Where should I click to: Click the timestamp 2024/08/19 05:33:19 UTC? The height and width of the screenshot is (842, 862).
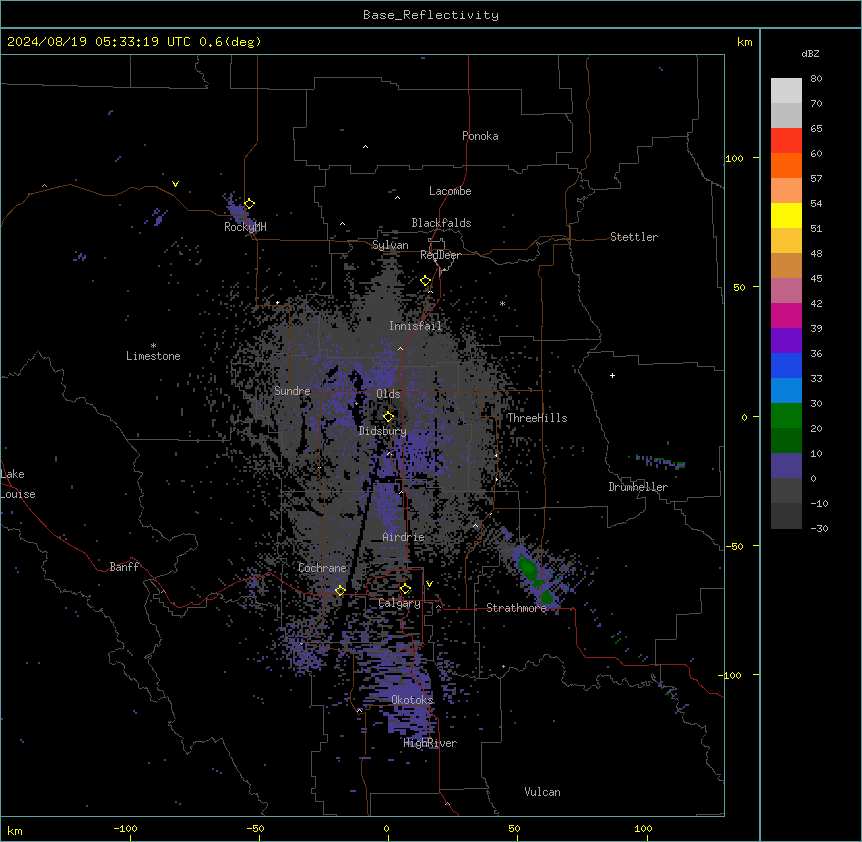pos(98,42)
